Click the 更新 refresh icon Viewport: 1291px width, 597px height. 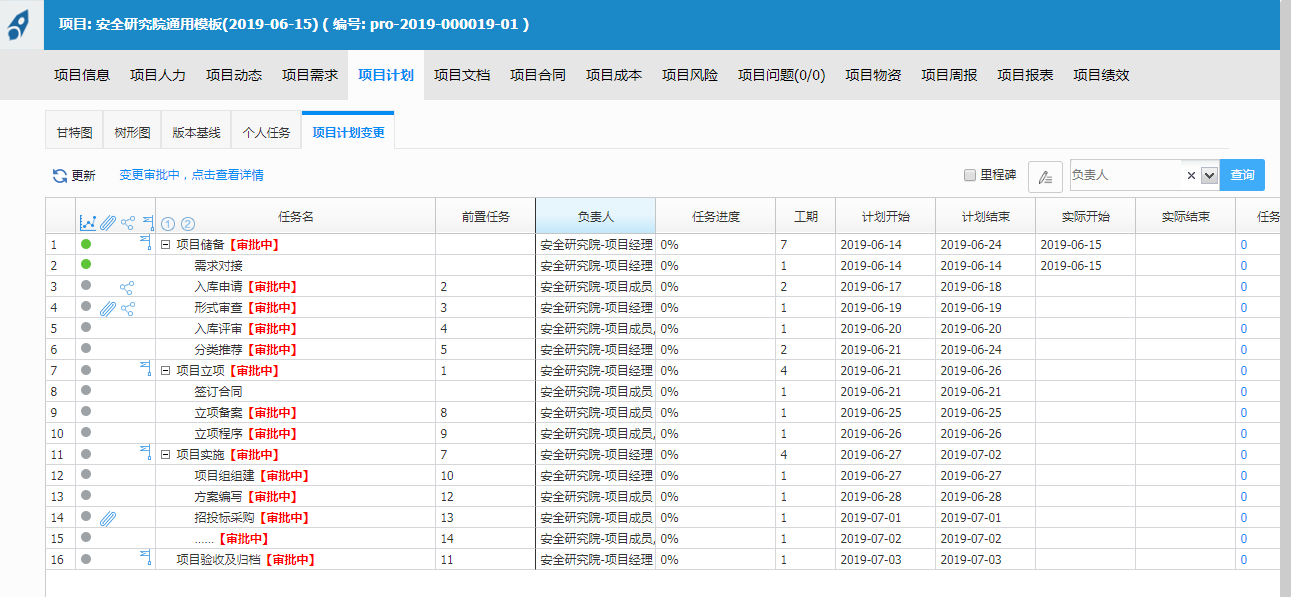coord(60,176)
